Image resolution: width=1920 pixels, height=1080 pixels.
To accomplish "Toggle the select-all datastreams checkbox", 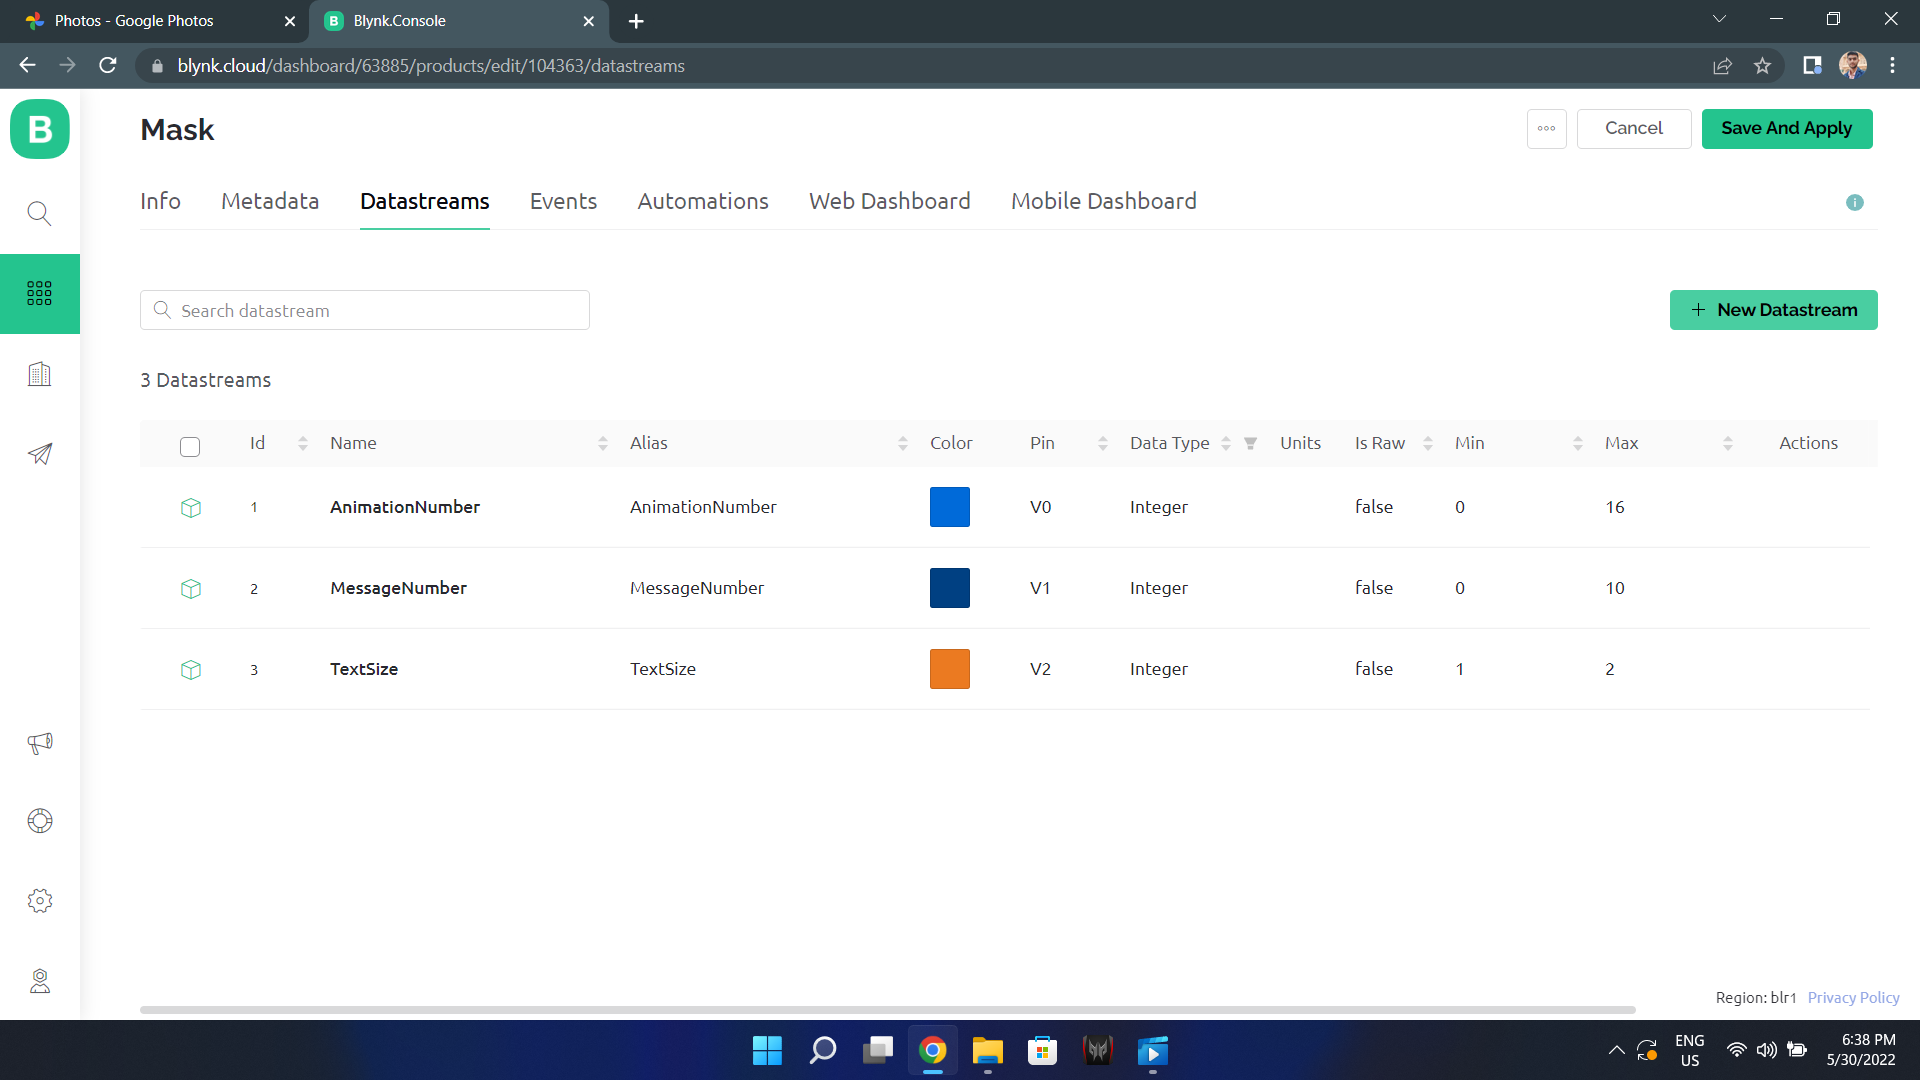I will [190, 446].
